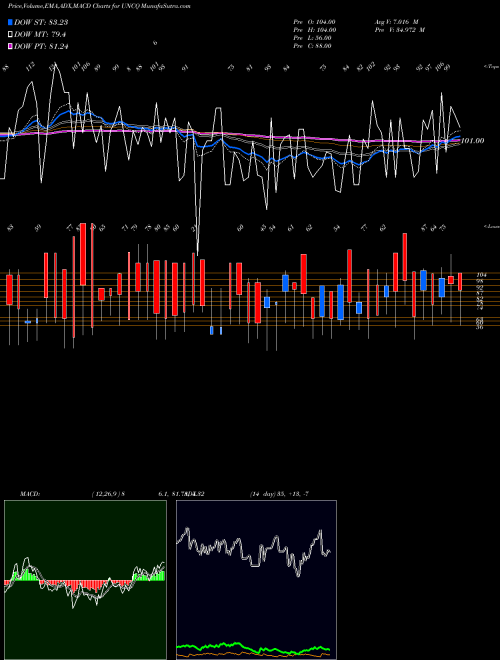Image resolution: width=500 pixels, height=660 pixels.
Task: Click the 'Avg V: 7.016 M' value
Action: [x=396, y=22]
